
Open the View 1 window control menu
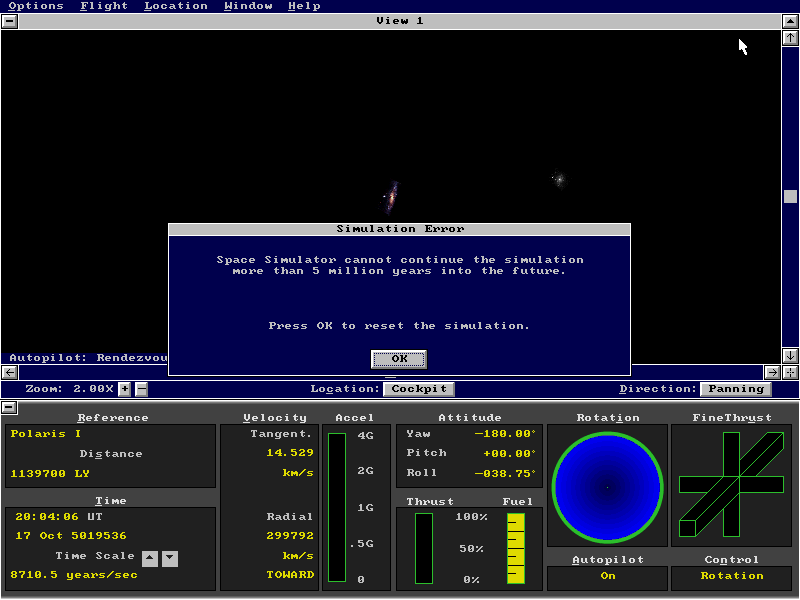coord(10,21)
